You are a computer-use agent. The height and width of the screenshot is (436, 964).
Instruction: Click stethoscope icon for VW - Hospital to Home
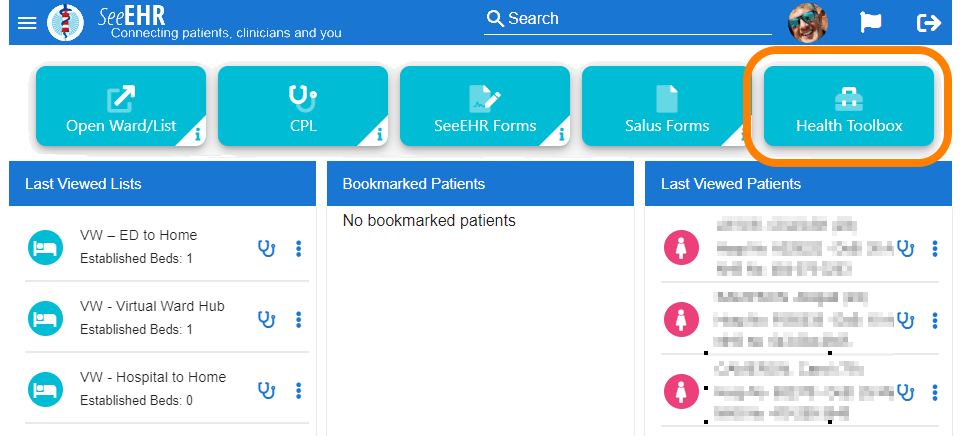pos(266,390)
